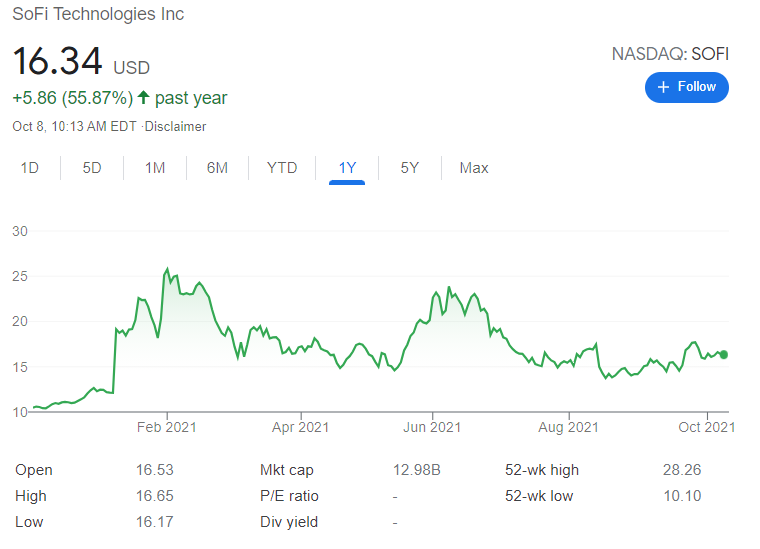Screen dimensions: 760x549
Task: Click the 20 y-axis label
Action: pos(20,322)
